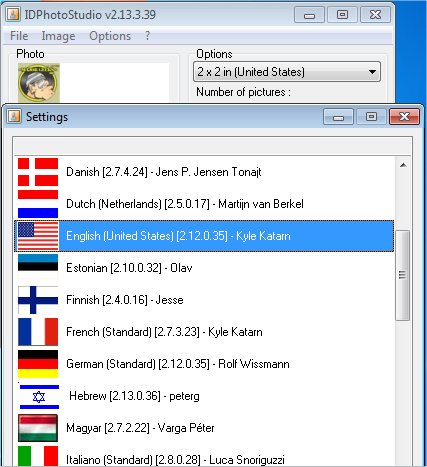Maximize the Settings window
The height and width of the screenshot is (467, 427).
371,116
